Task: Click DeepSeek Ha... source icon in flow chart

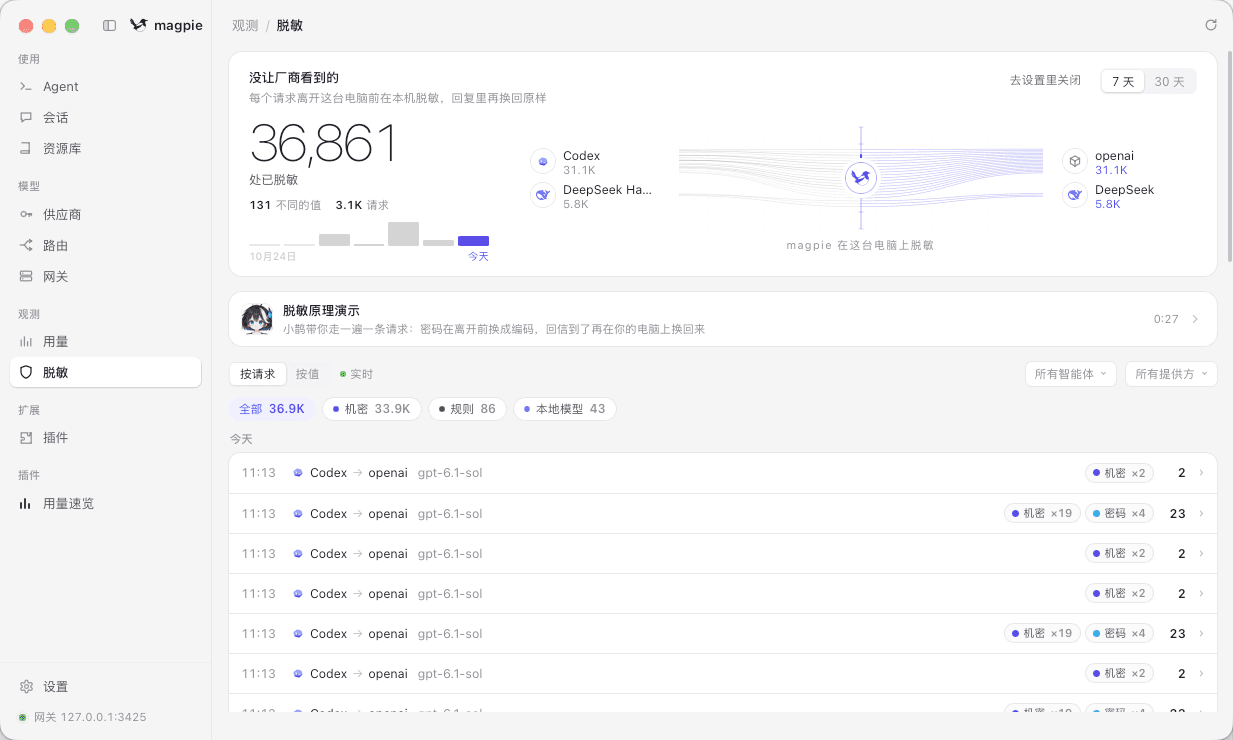Action: pyautogui.click(x=543, y=196)
